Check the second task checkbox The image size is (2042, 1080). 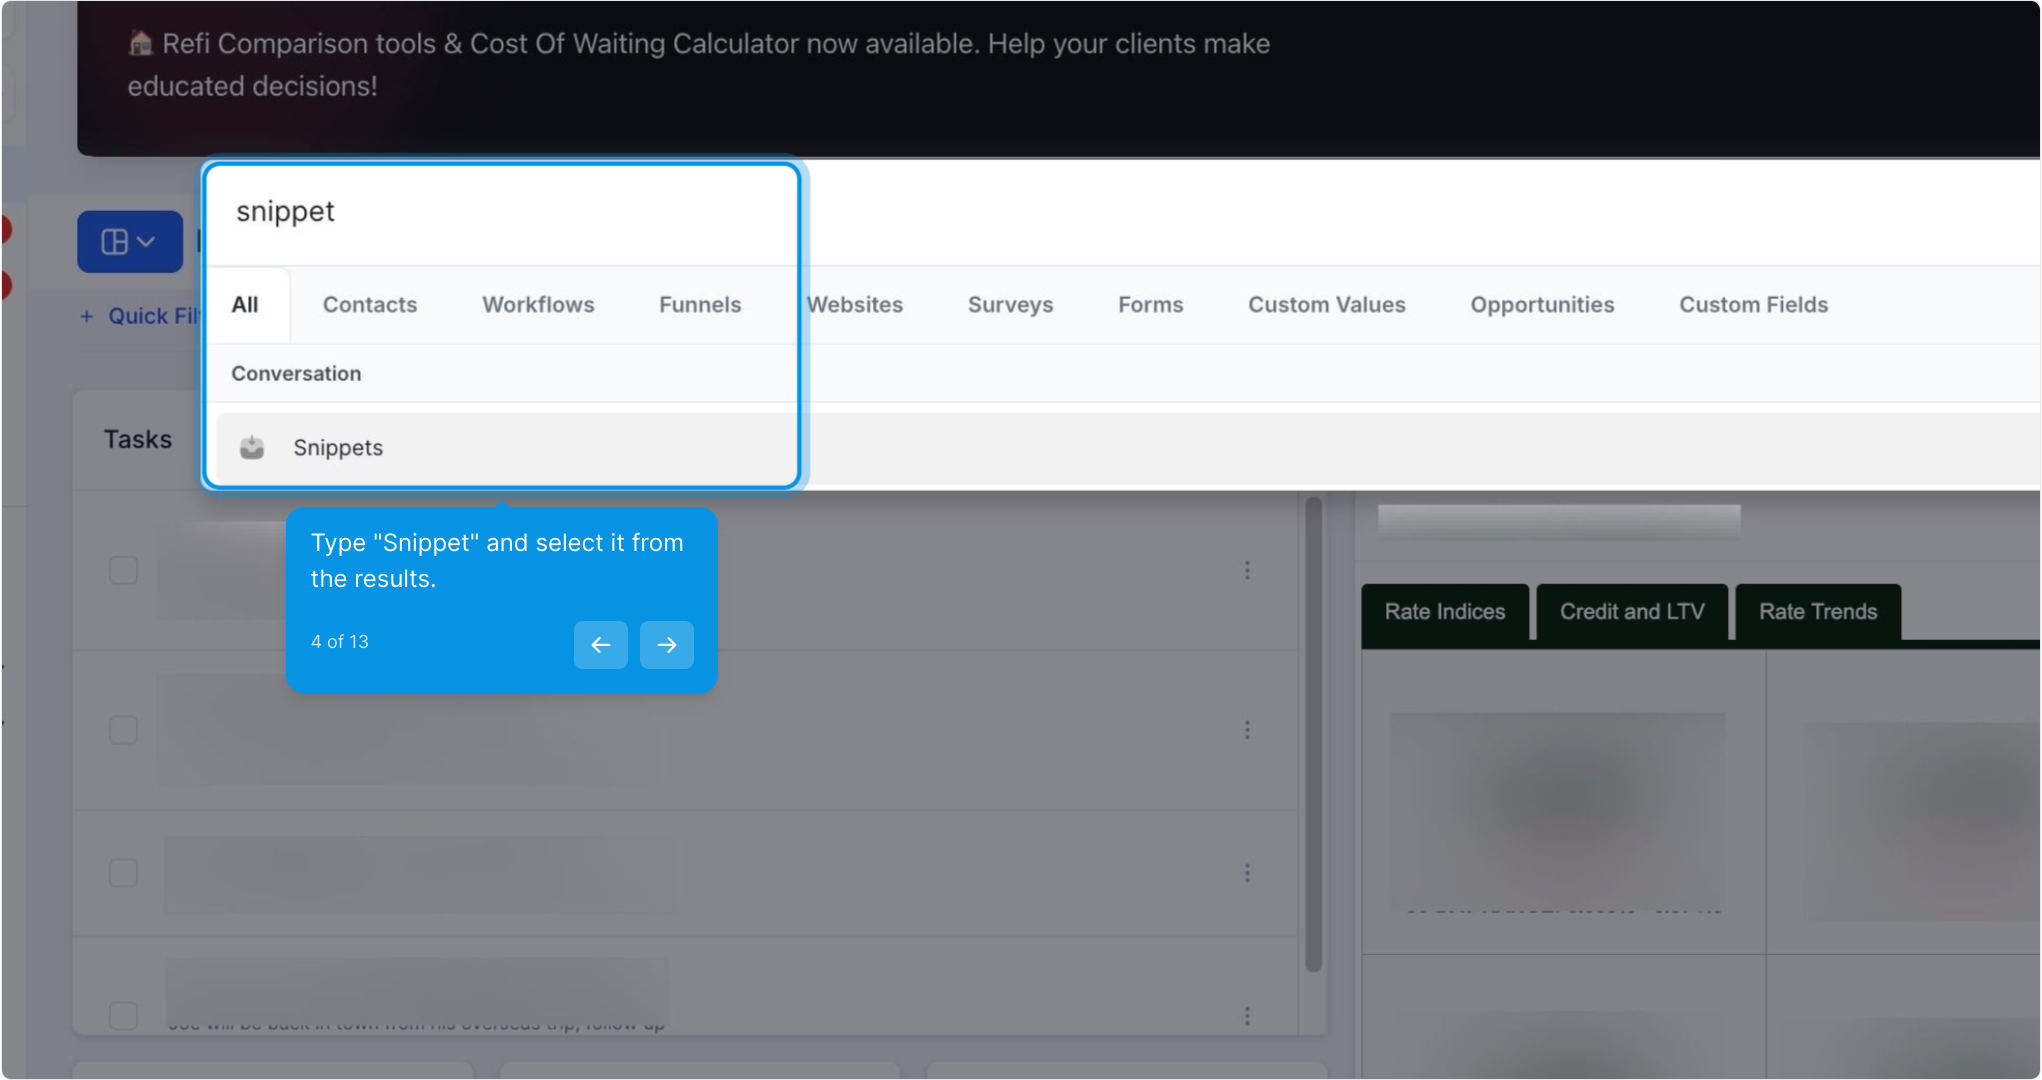(x=123, y=730)
